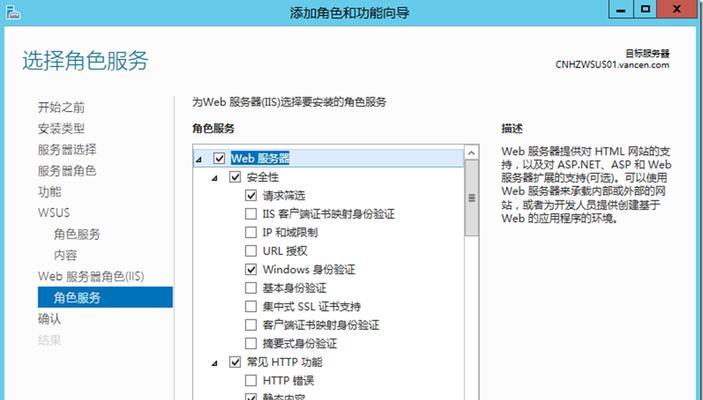Uncheck the 请求筛选 checkbox
The height and width of the screenshot is (400, 703).
click(251, 196)
